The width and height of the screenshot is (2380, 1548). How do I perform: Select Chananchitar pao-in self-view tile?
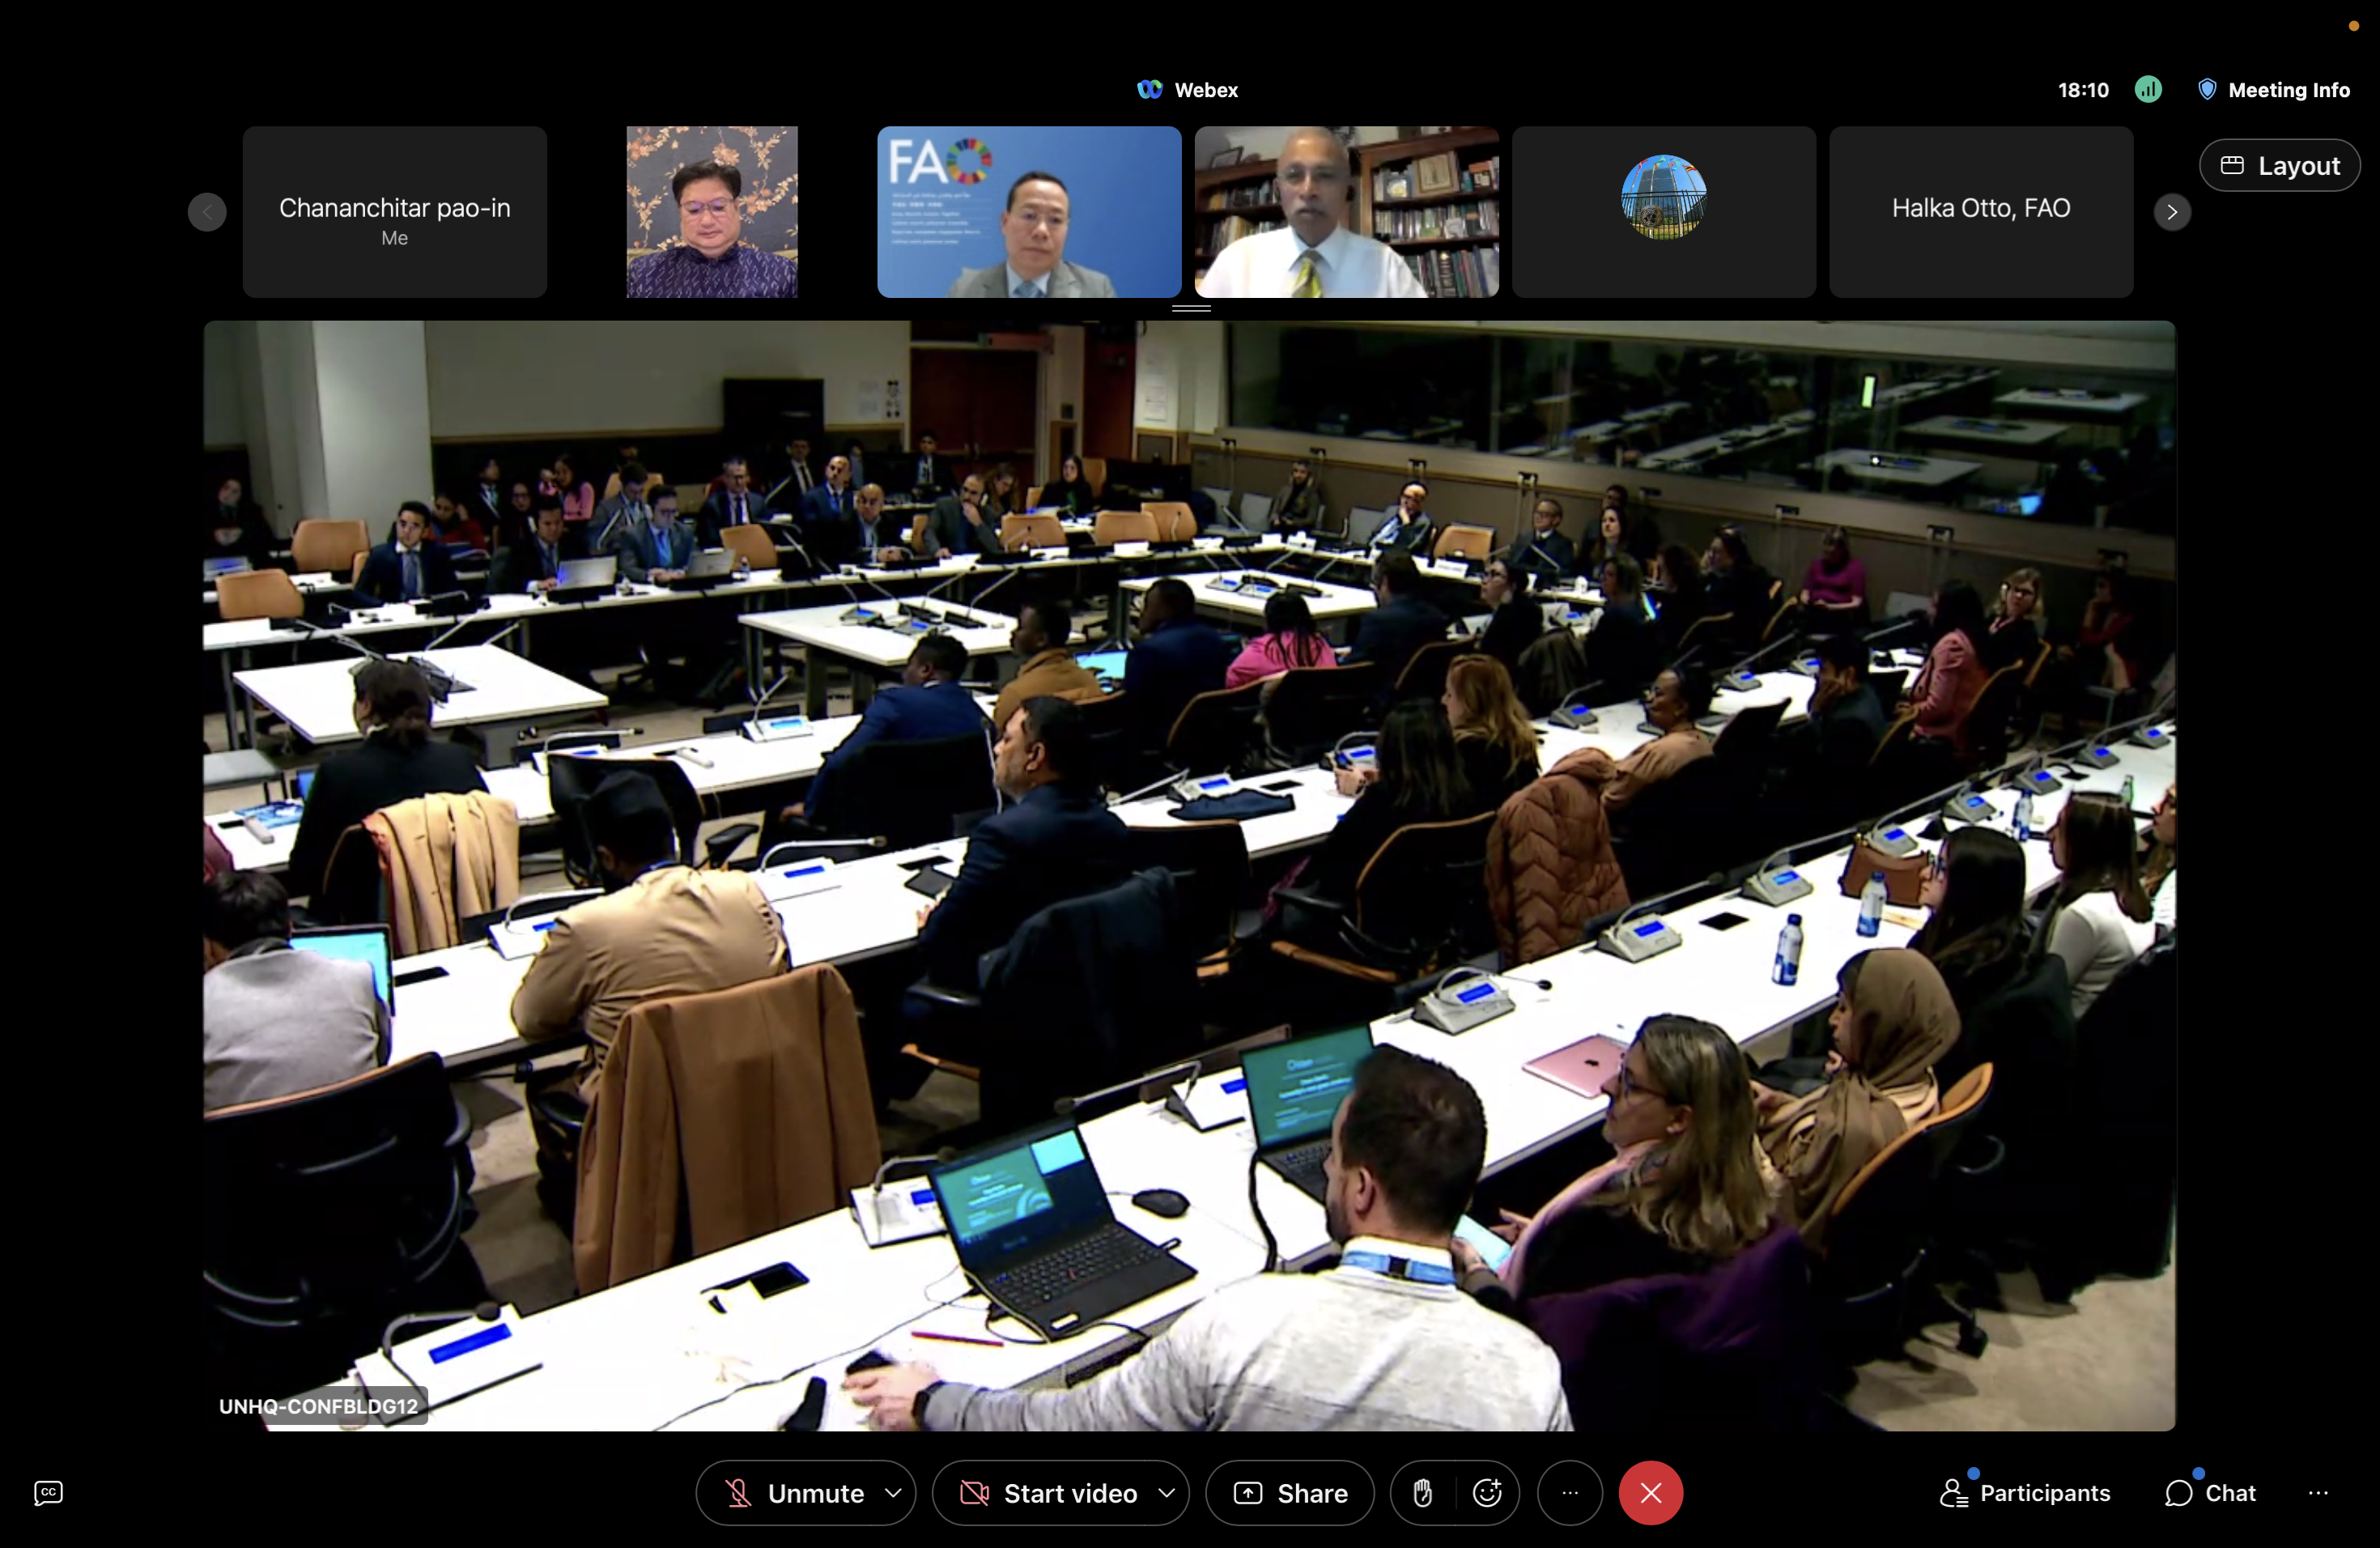tap(394, 211)
